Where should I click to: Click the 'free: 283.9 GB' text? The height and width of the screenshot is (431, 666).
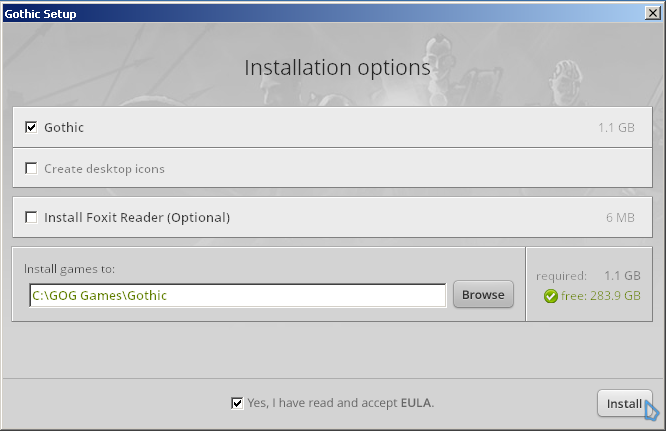601,296
